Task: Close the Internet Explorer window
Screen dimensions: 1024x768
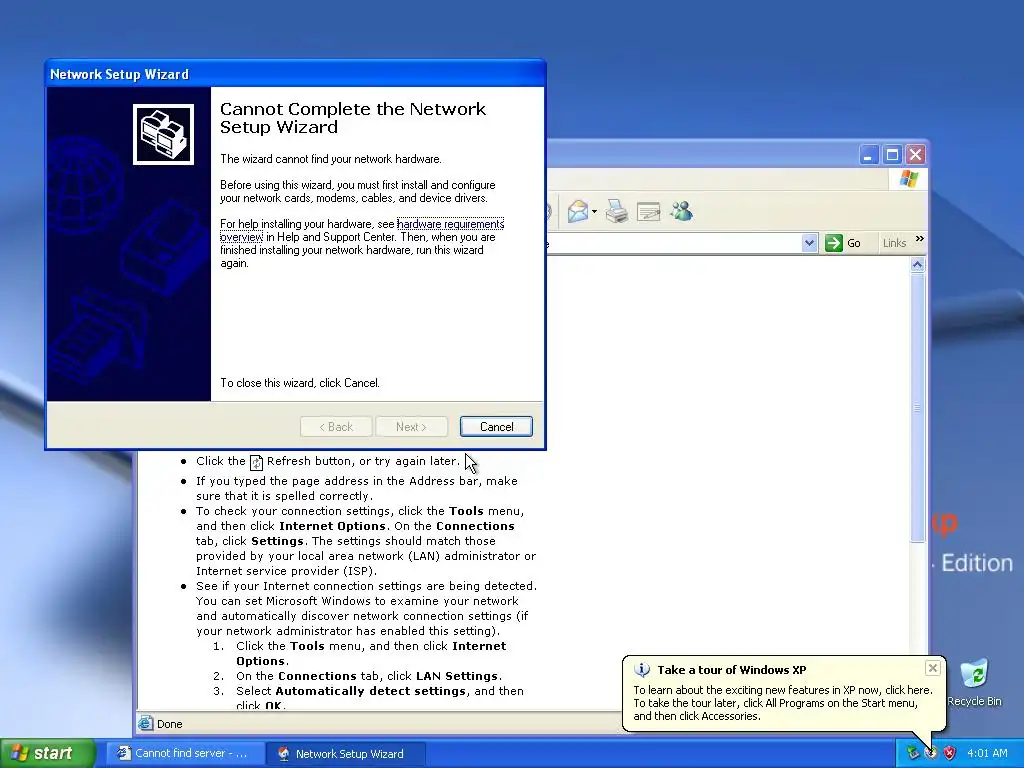Action: (x=916, y=155)
